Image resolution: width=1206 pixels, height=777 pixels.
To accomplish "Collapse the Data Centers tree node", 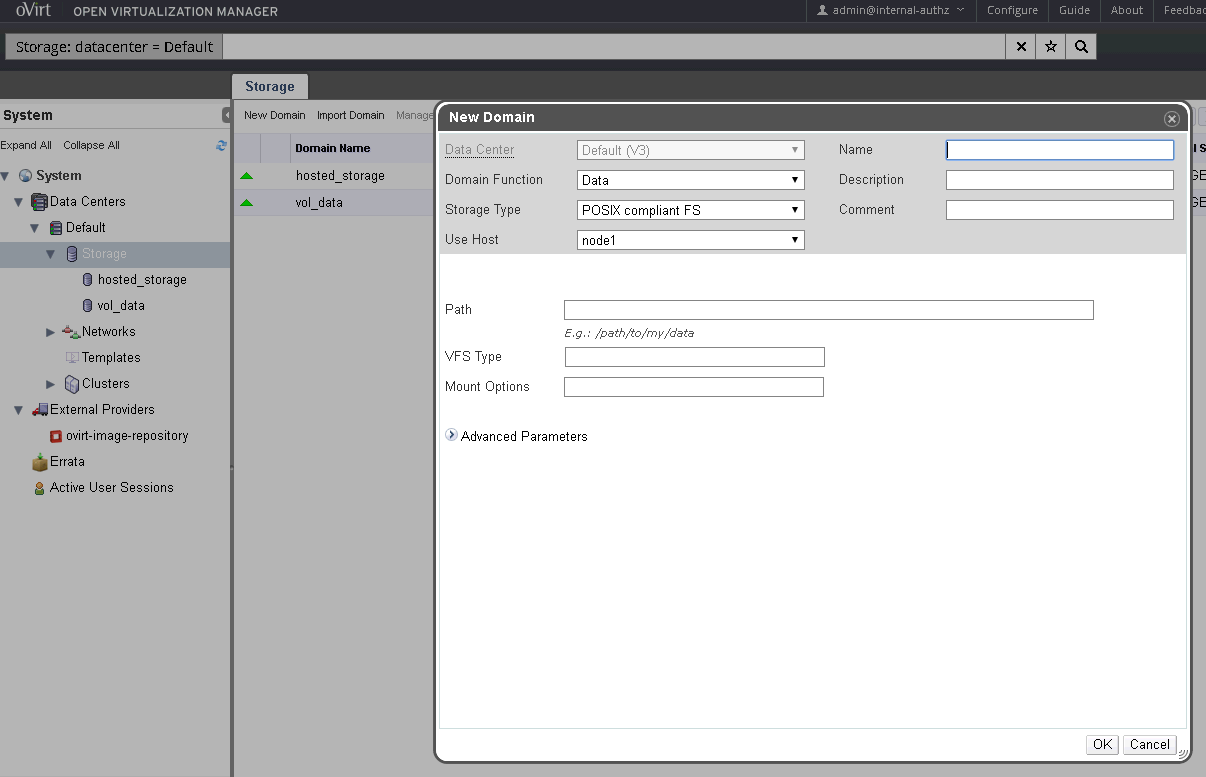I will [x=19, y=202].
